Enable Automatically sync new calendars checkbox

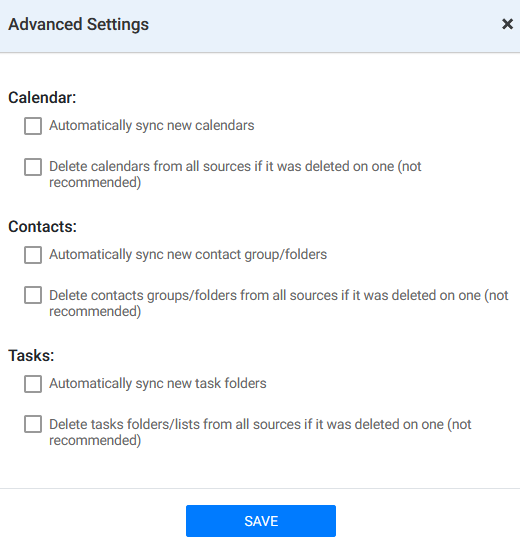[33, 126]
